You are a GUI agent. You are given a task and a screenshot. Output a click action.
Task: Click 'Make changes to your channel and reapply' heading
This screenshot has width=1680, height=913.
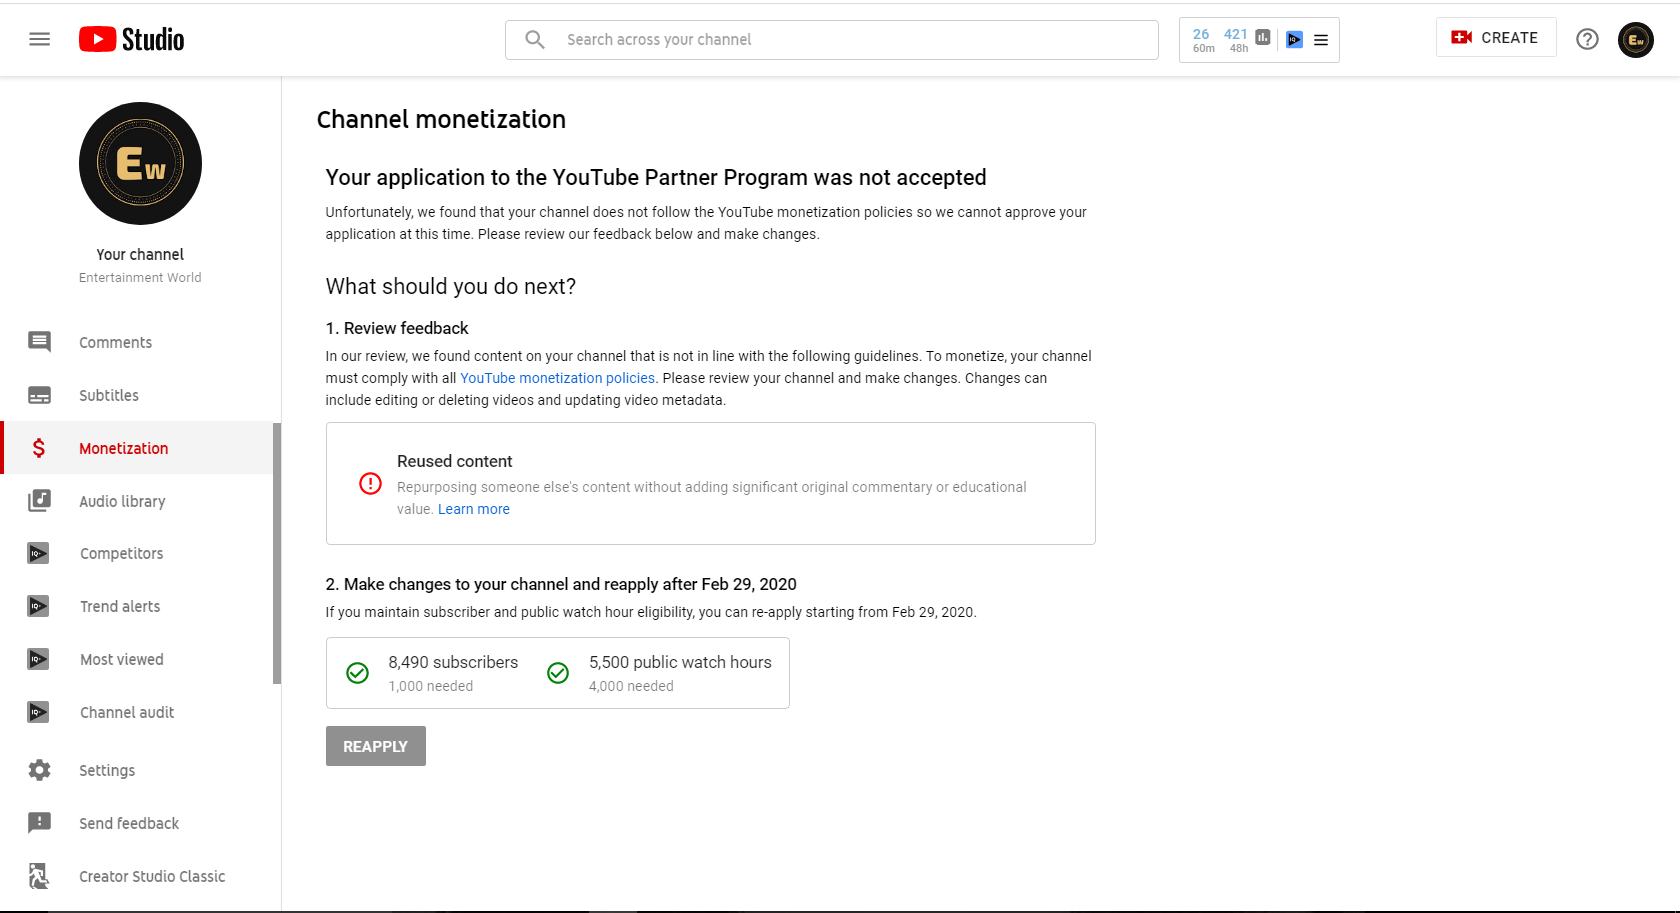[x=561, y=584]
